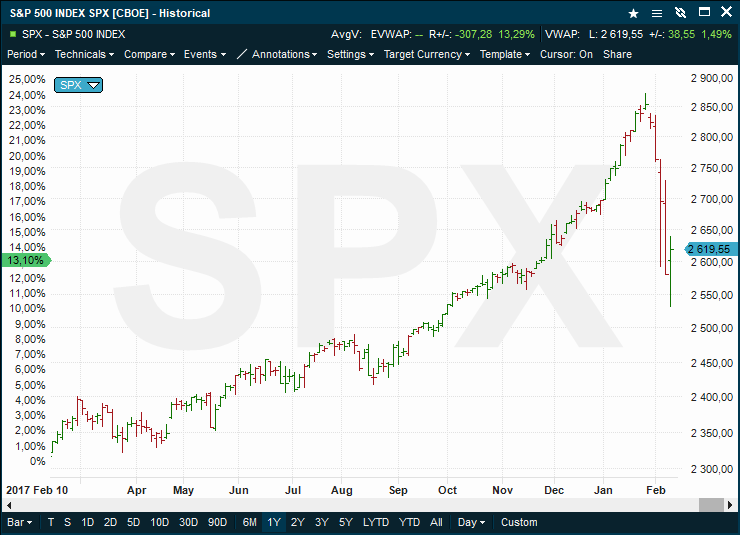Image resolution: width=740 pixels, height=535 pixels.
Task: Select the line annotation pencil icon
Action: pos(241,54)
